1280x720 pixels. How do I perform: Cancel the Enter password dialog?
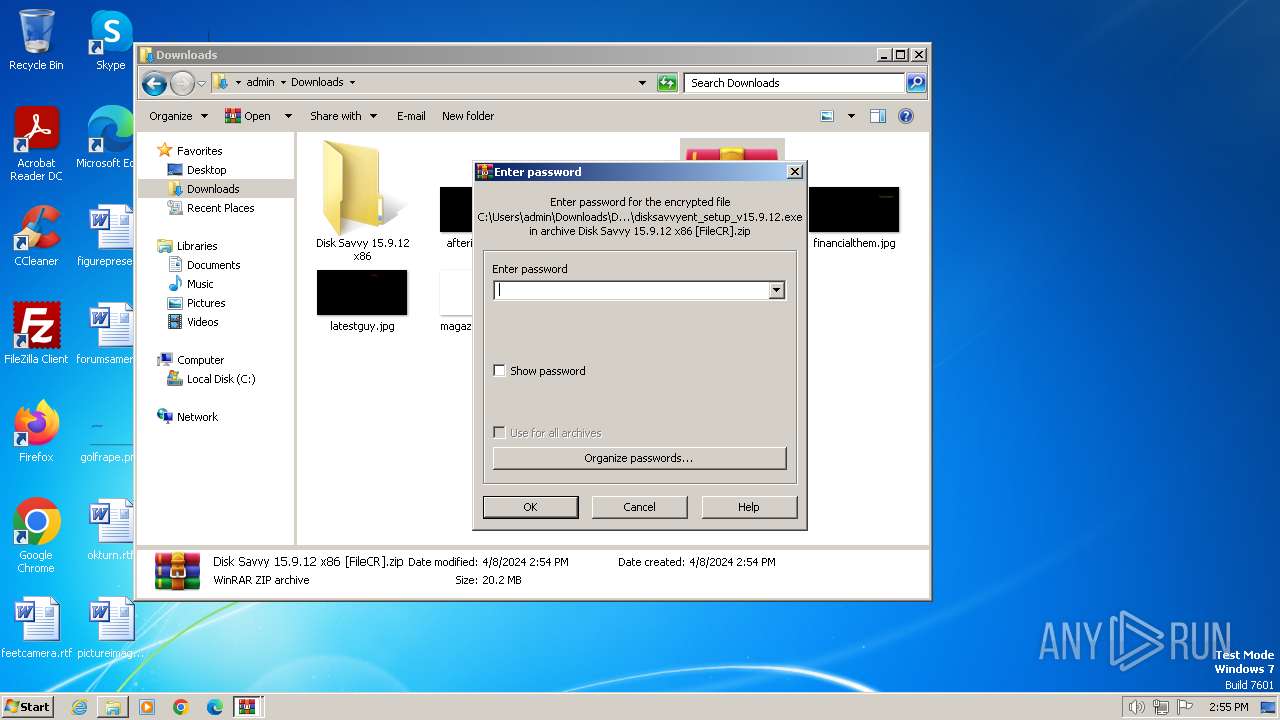tap(639, 507)
